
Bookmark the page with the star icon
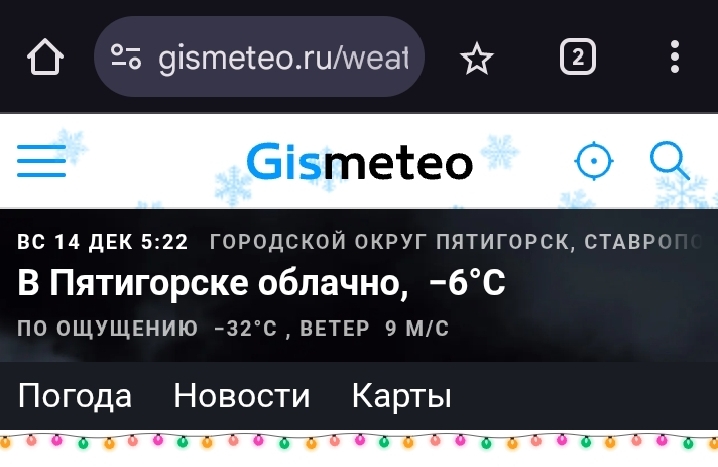[x=477, y=58]
